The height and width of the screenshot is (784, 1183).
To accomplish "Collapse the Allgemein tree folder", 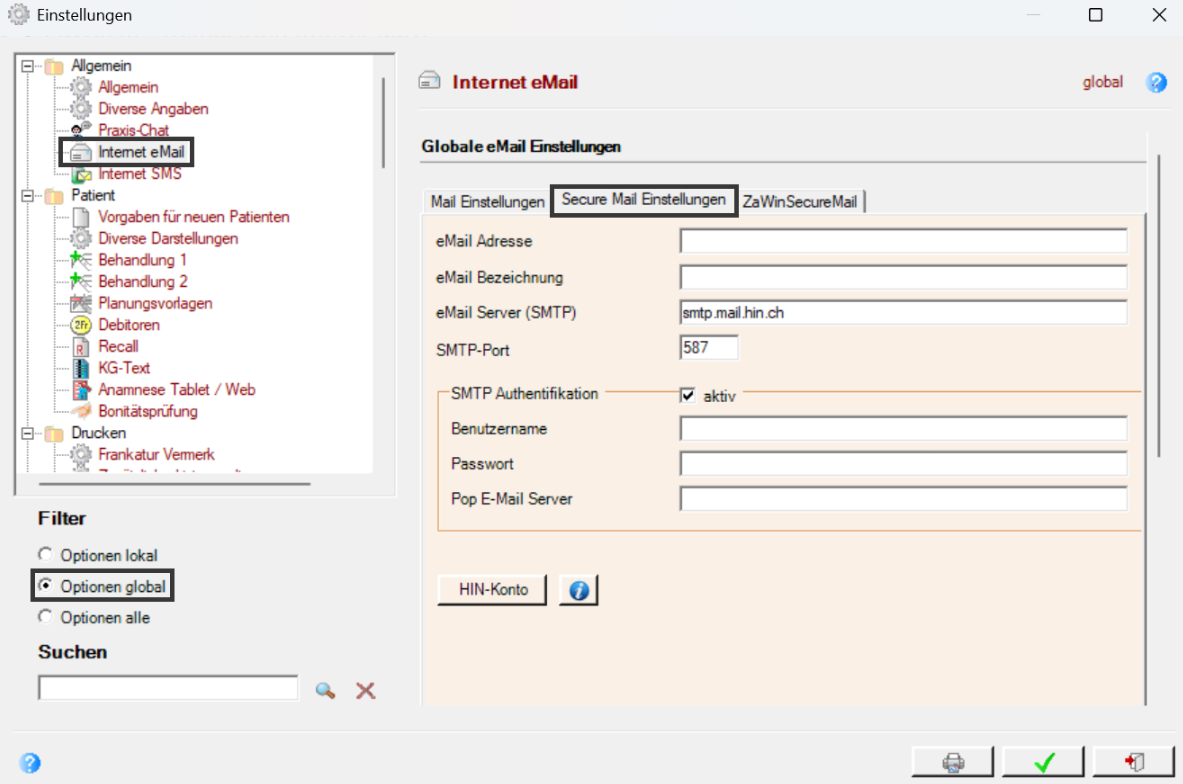I will point(28,66).
